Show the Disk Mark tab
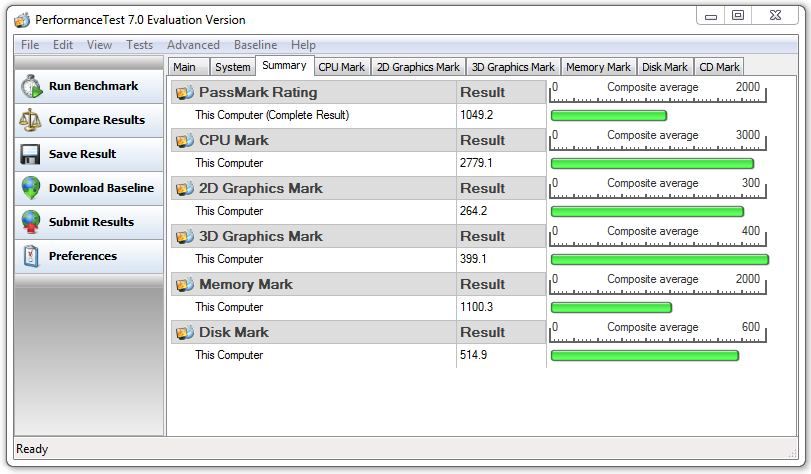Screen dimensions: 811x474 pyautogui.click(x=665, y=67)
